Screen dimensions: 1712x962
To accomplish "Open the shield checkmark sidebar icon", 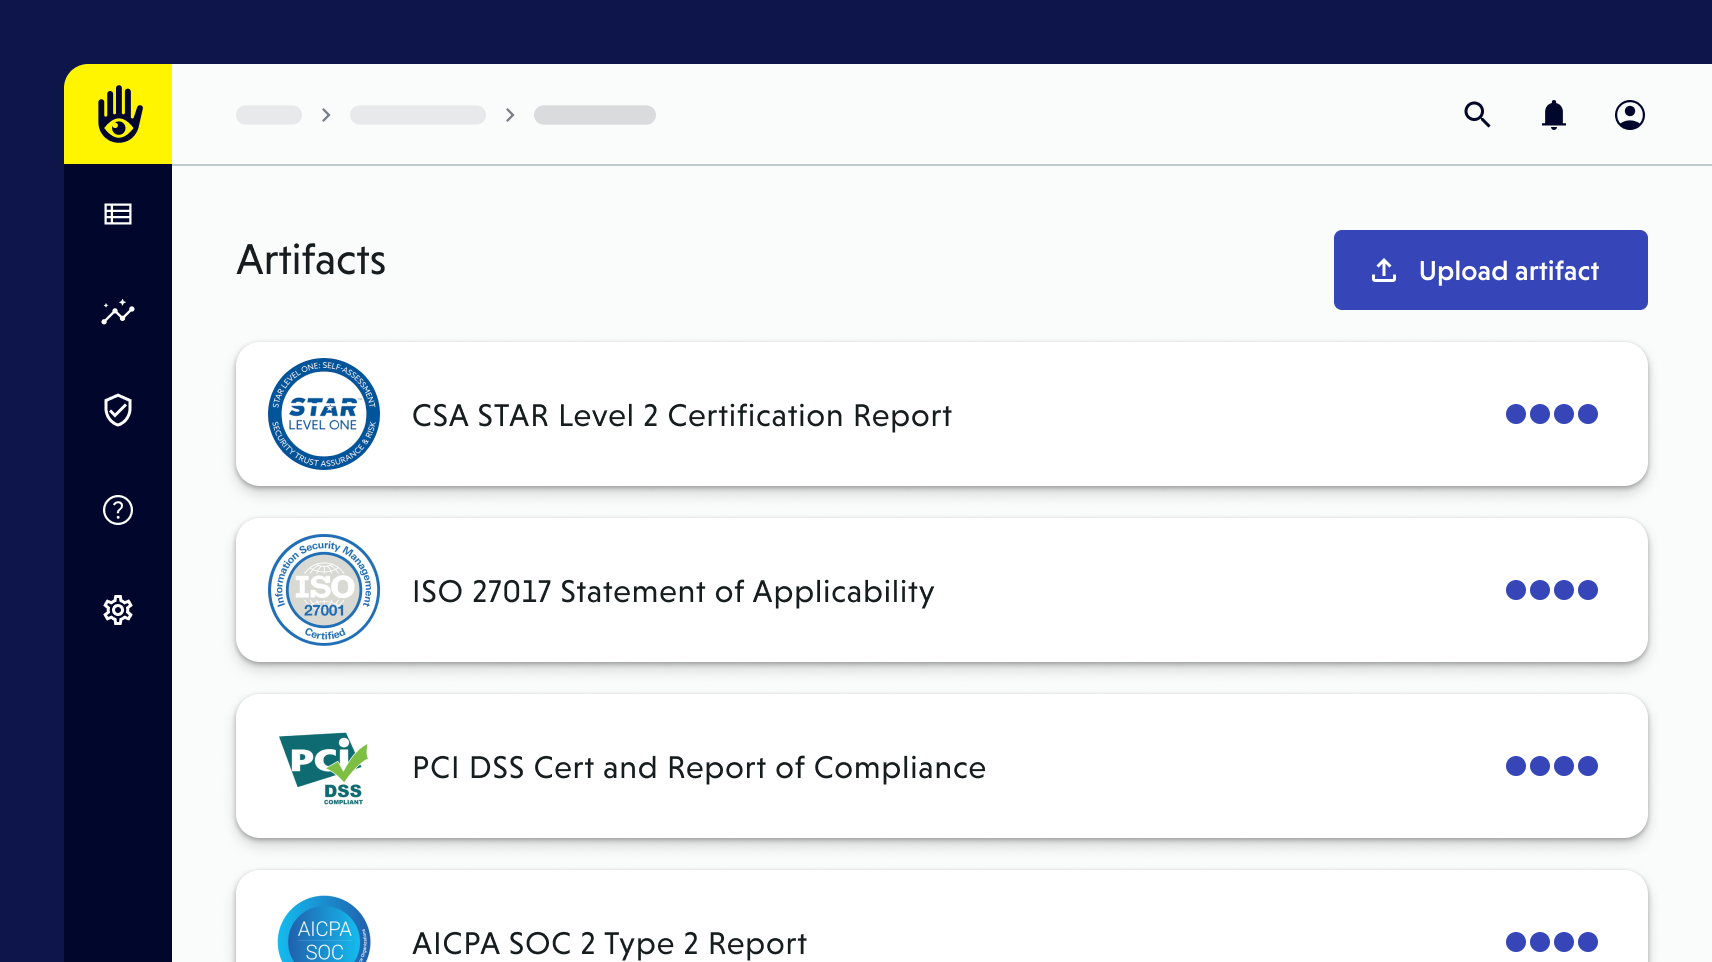I will 118,410.
